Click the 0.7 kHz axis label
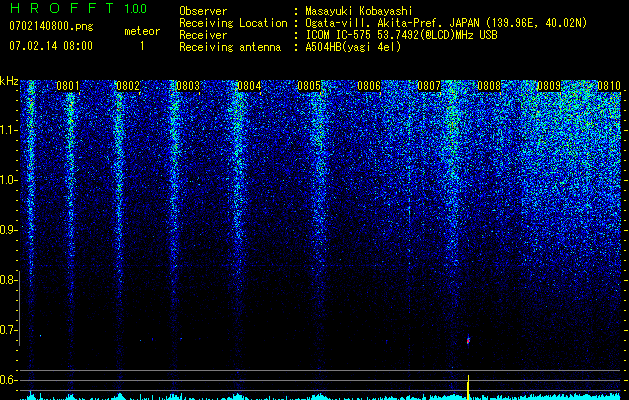Screen dimensions: 629x400 (7, 330)
